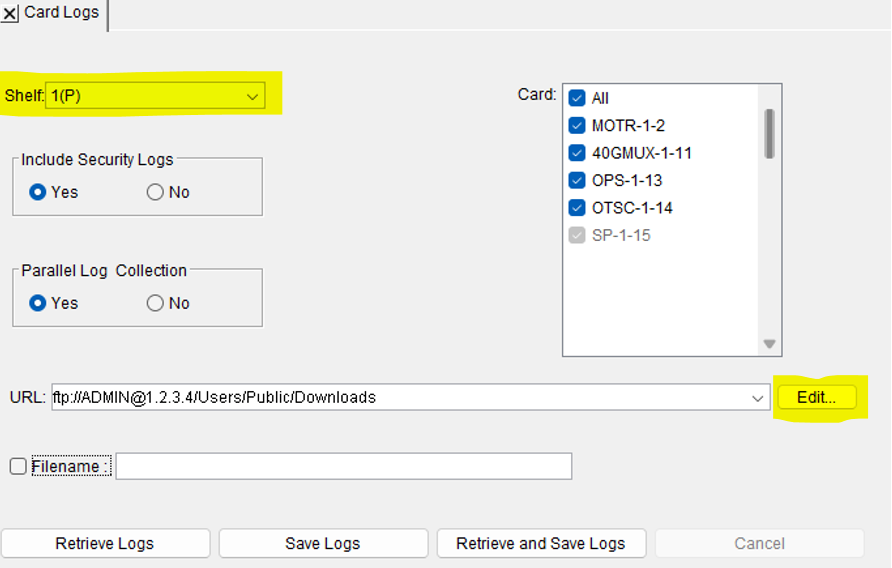Enable the Filename checkbox
The height and width of the screenshot is (568, 892).
point(18,466)
